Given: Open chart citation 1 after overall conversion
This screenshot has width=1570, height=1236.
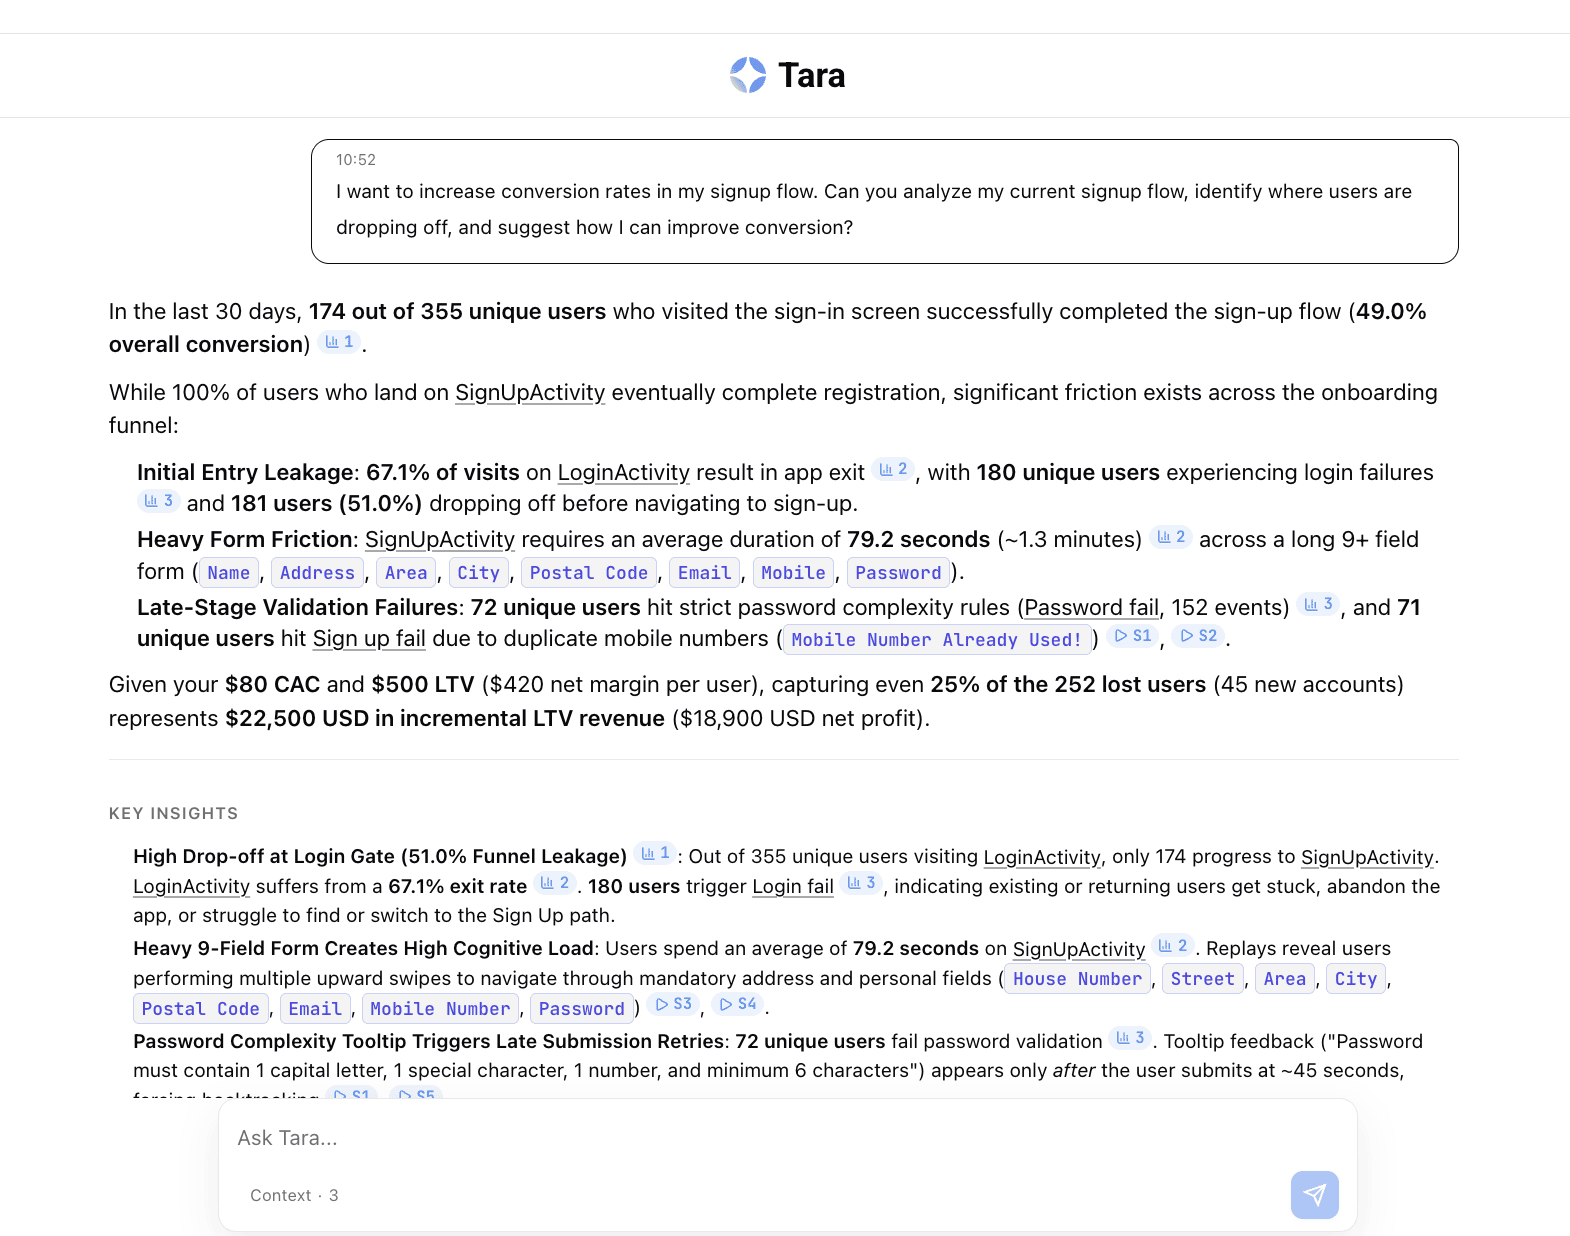Looking at the screenshot, I should click(x=340, y=342).
